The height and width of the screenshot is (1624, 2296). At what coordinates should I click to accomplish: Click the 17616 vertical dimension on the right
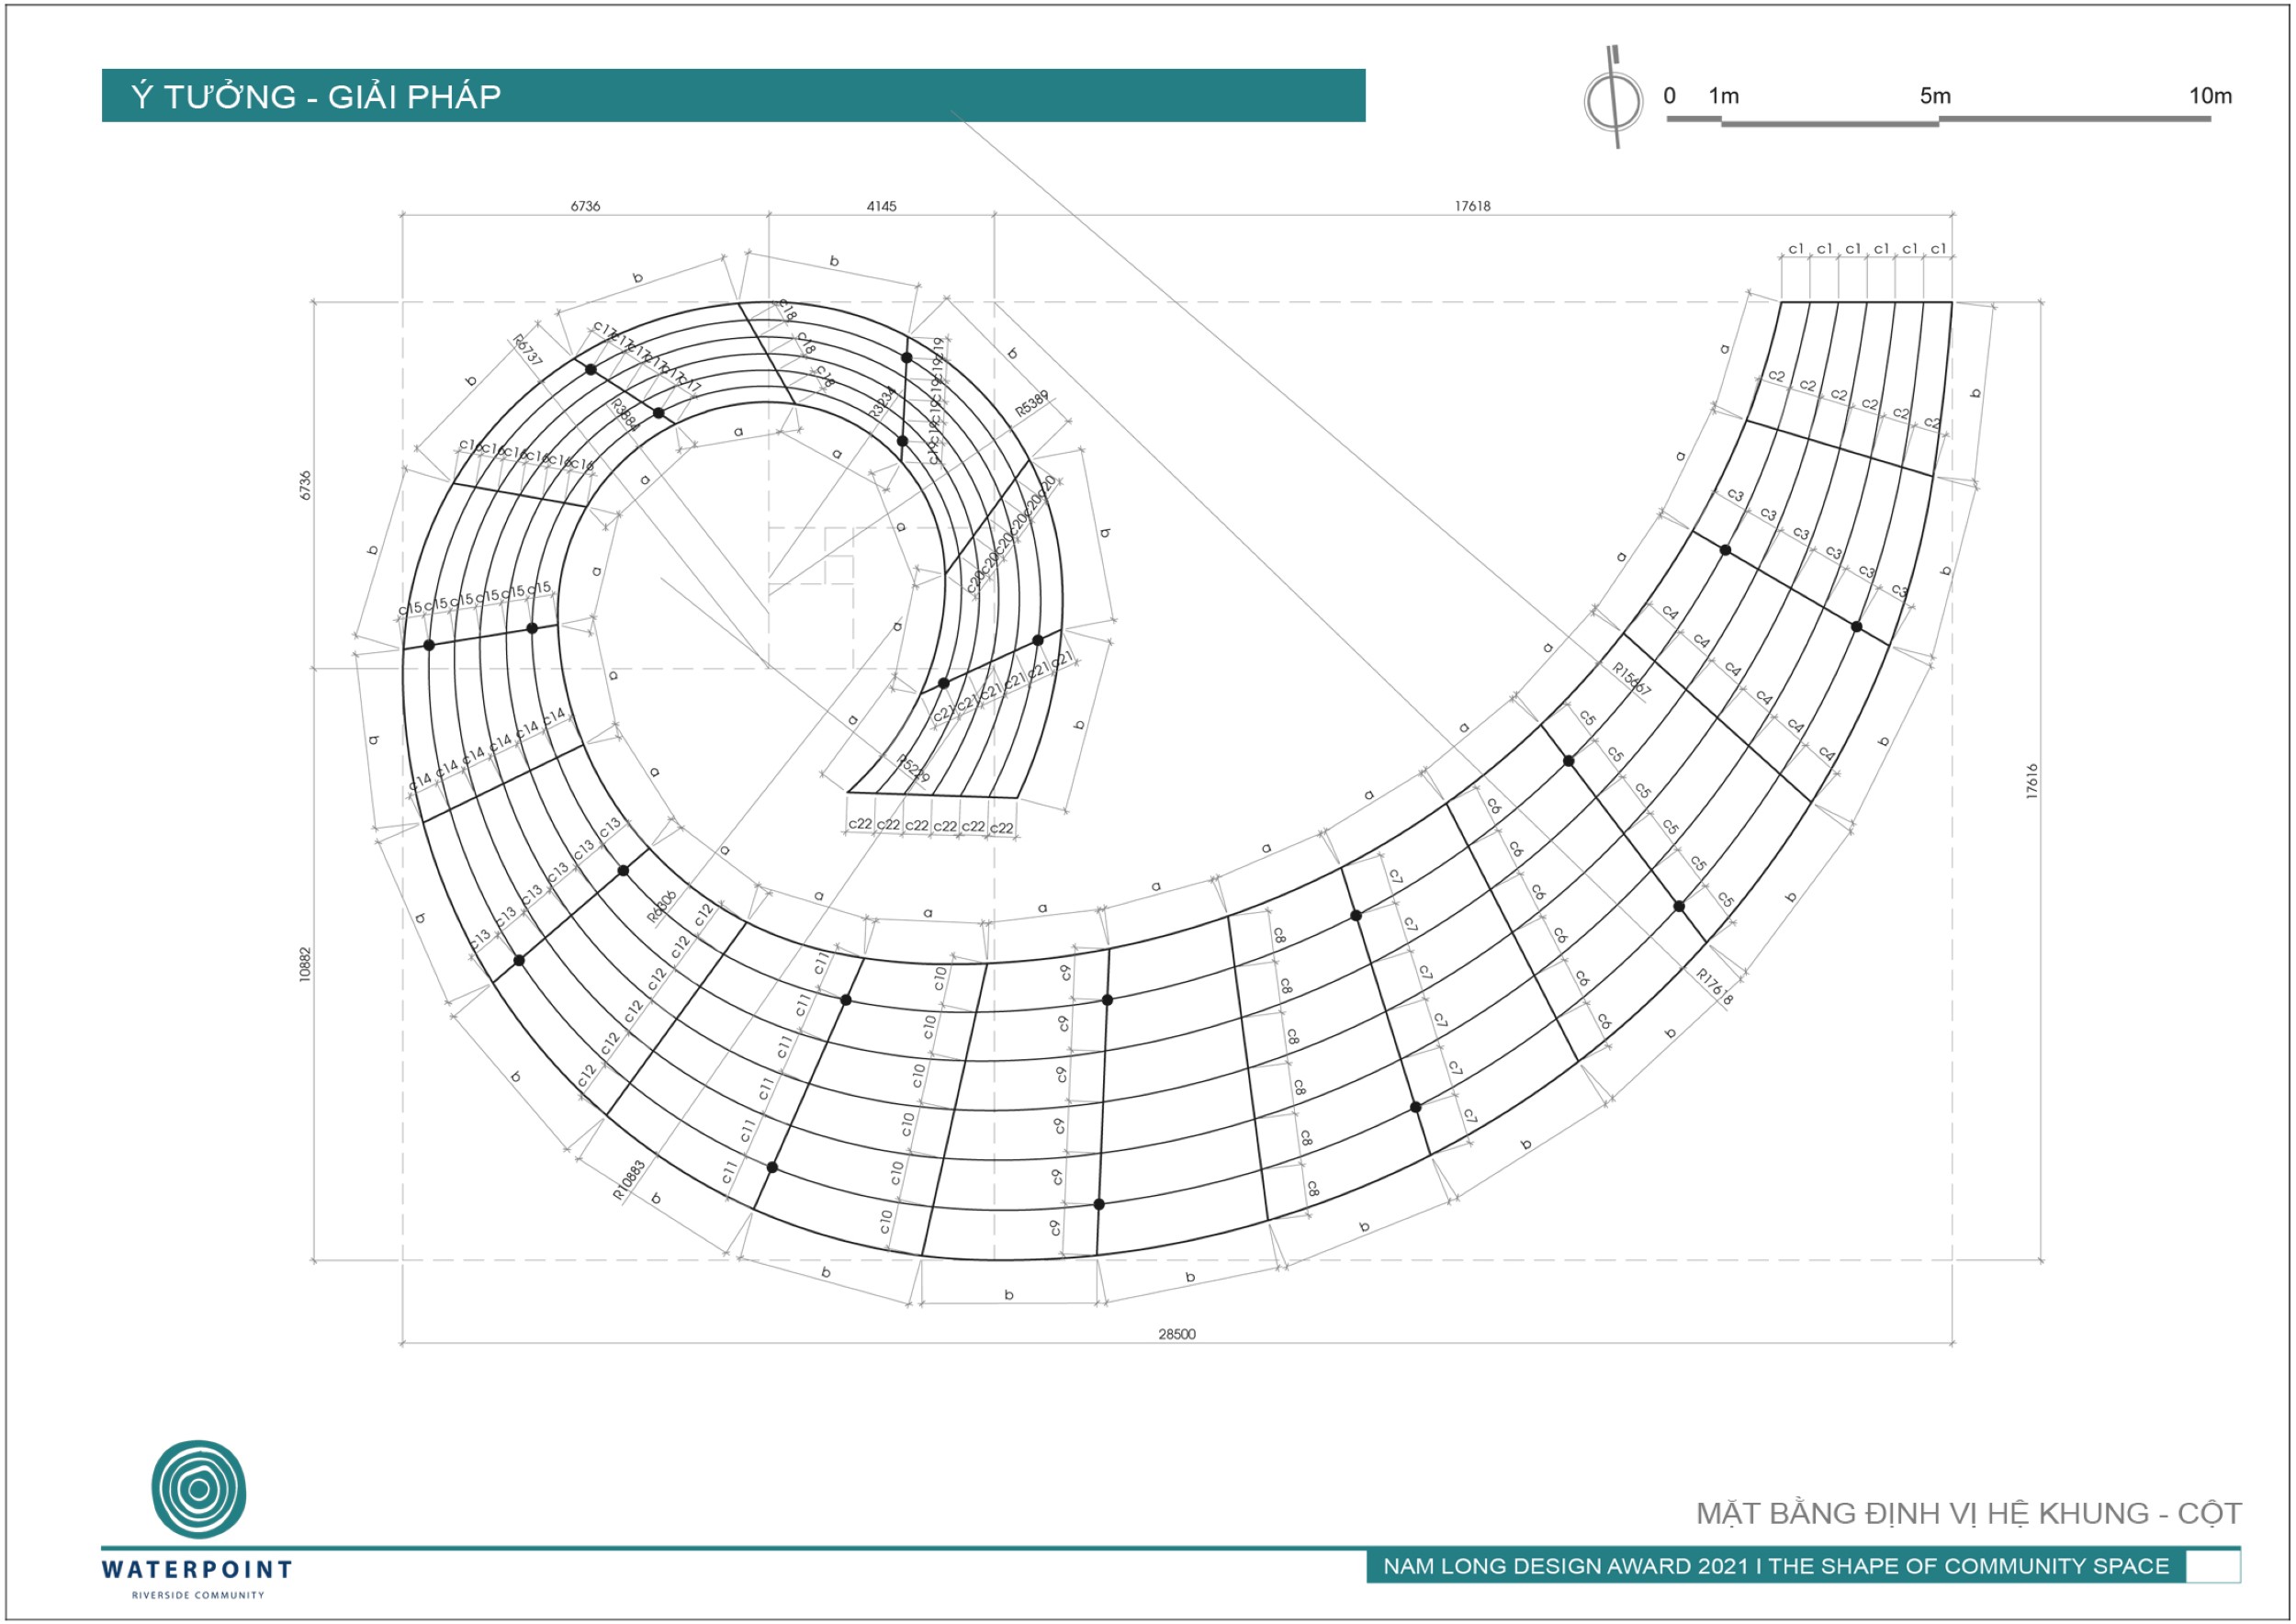coord(2031,781)
